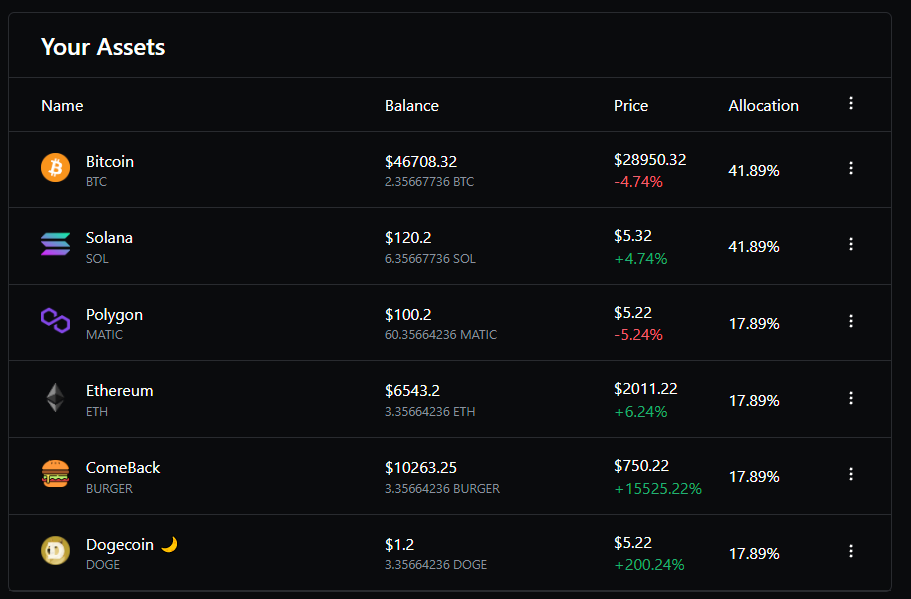Click the BTC ticker label
Viewport: 911px width, 599px height.
click(x=96, y=182)
